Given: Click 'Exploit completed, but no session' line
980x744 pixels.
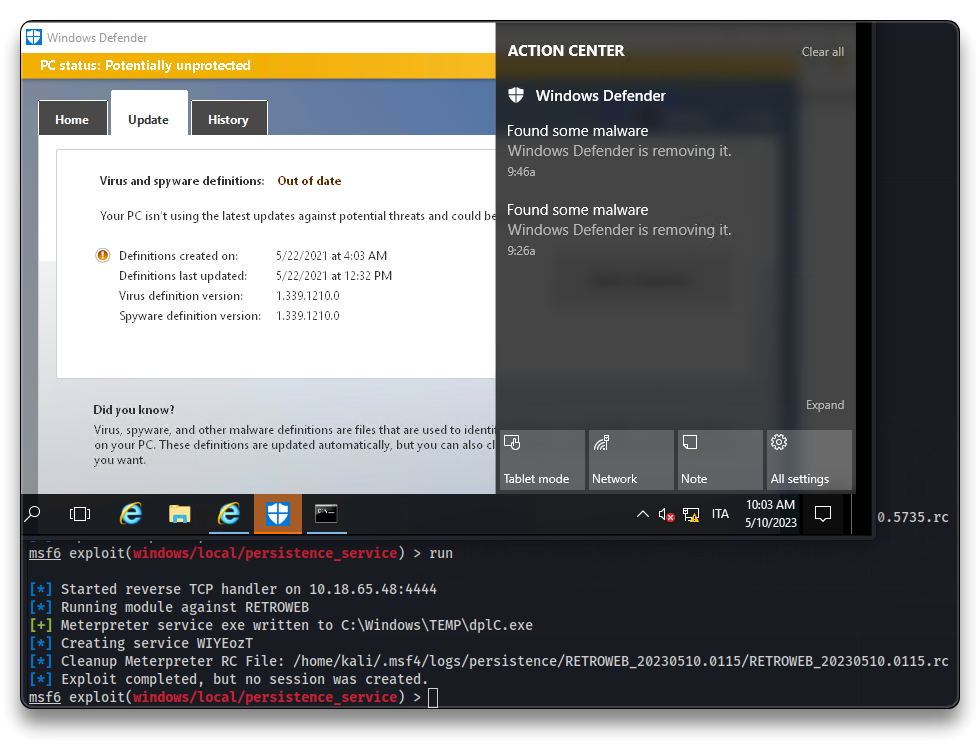Looking at the screenshot, I should click(x=229, y=679).
